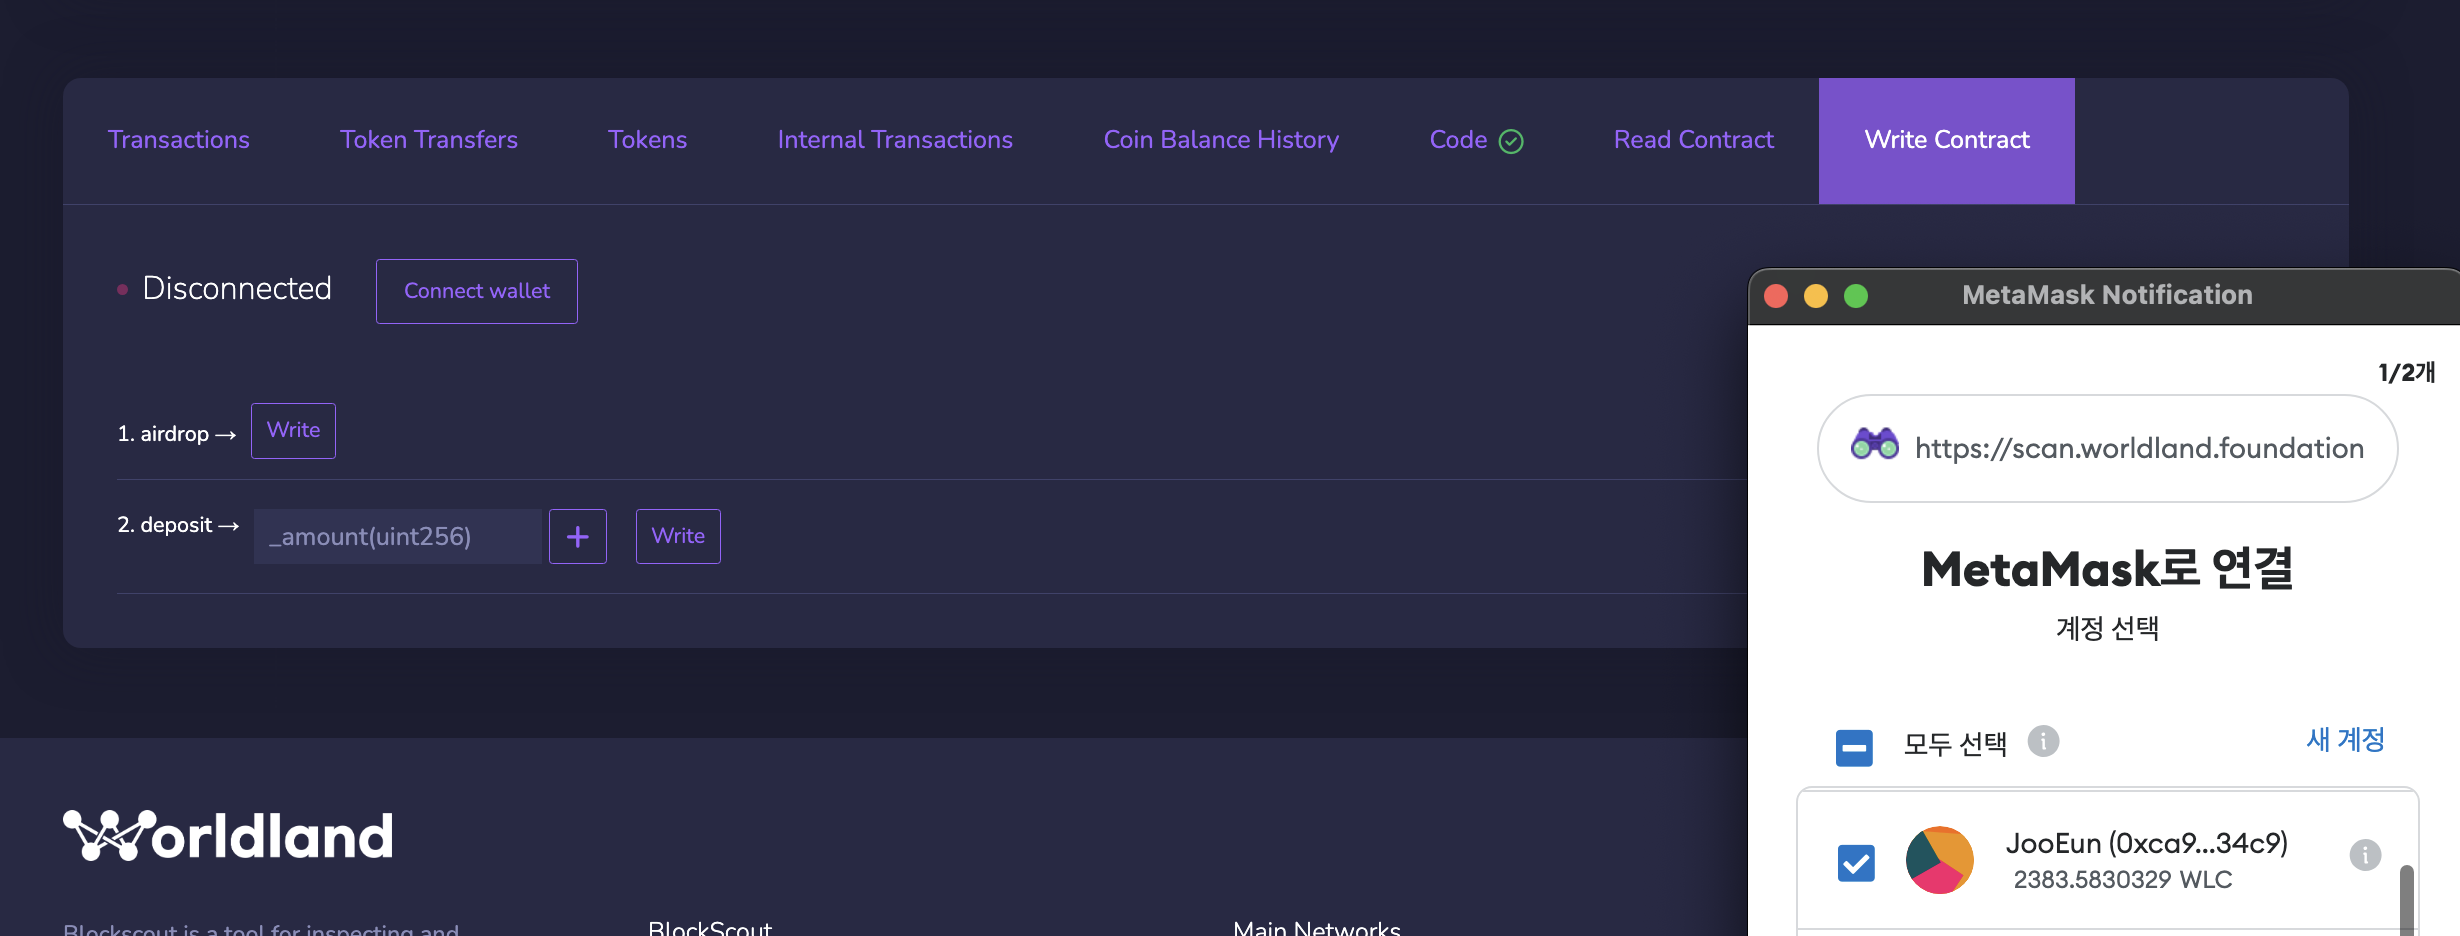Viewport: 2460px width, 936px height.
Task: Open the Tokens tab
Action: (x=647, y=140)
